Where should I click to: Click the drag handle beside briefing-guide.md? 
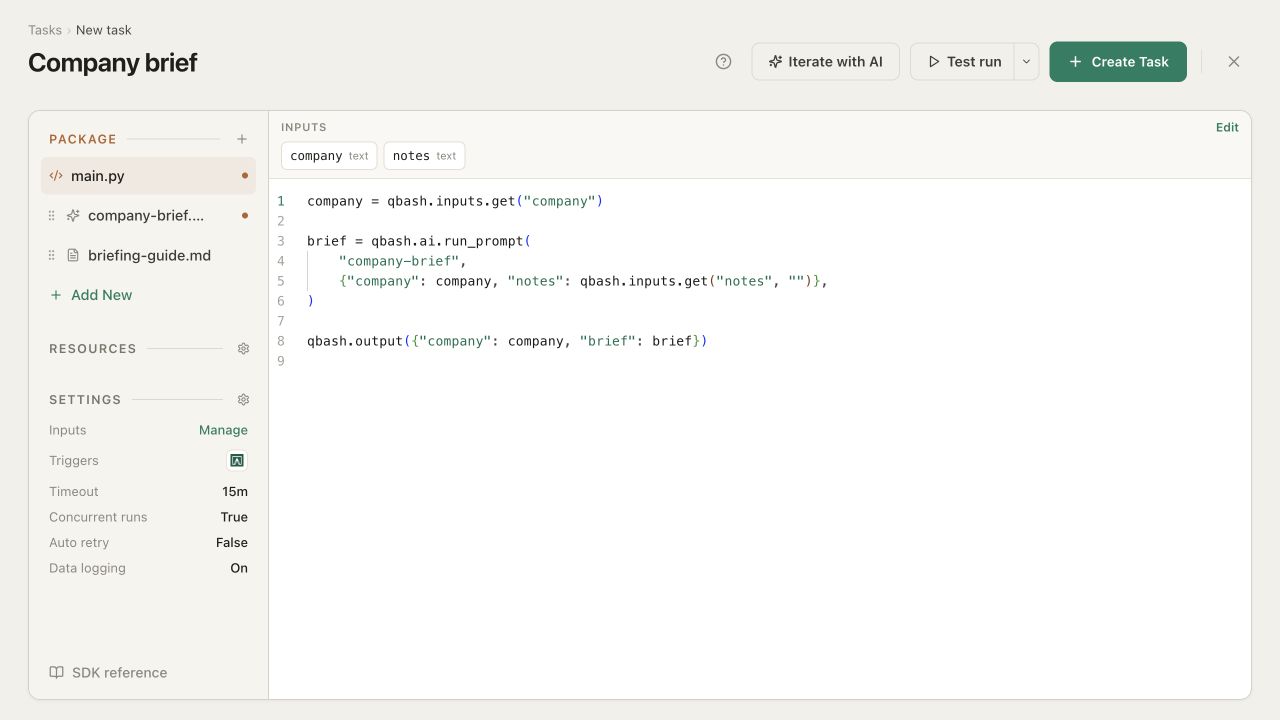click(52, 255)
